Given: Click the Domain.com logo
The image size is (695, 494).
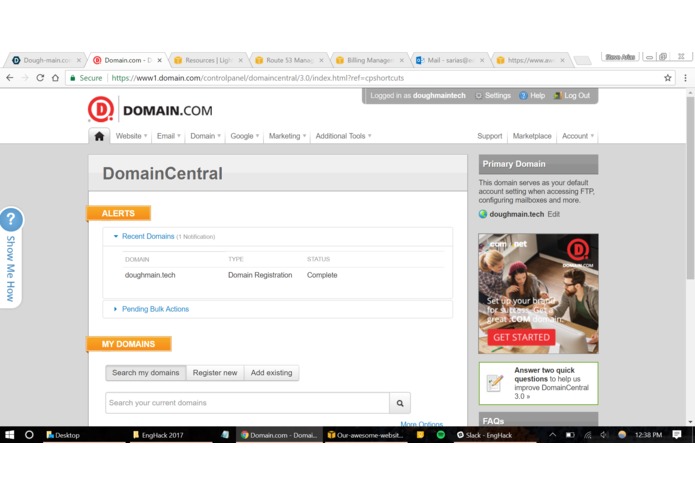Looking at the screenshot, I should [150, 109].
